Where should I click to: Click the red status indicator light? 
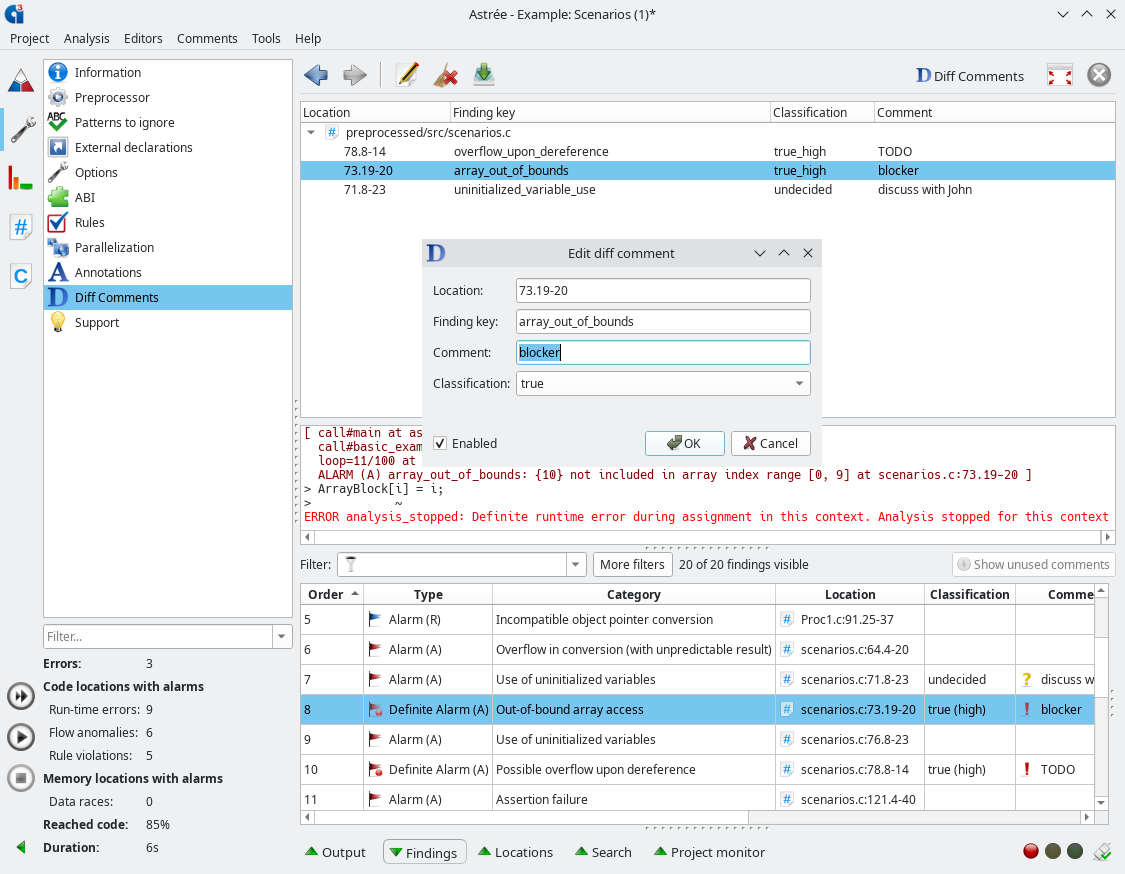1030,851
